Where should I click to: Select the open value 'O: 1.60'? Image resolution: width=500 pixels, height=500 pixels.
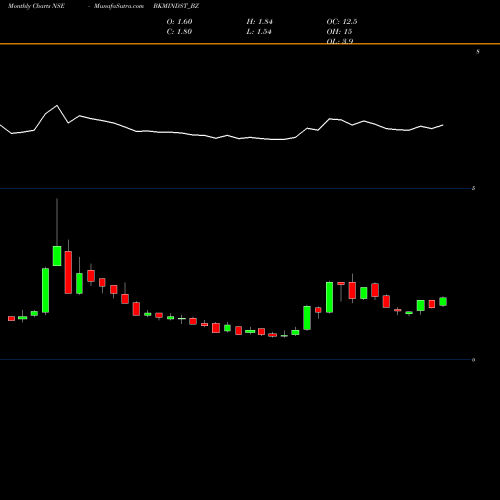tap(179, 22)
